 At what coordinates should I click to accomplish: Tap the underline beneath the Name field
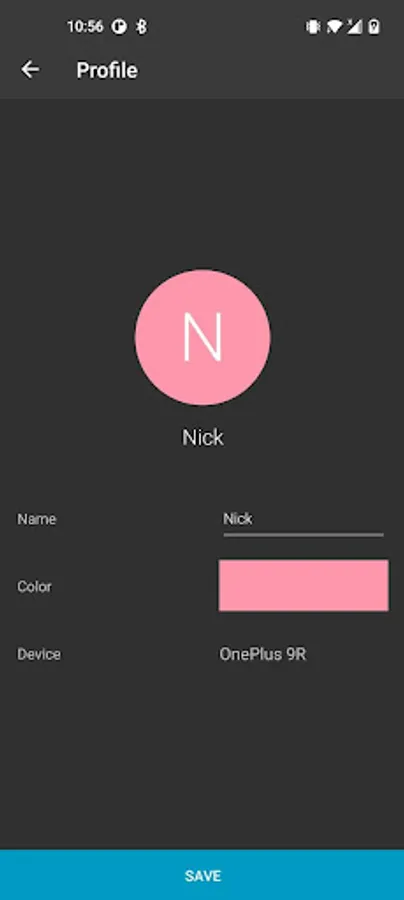(x=303, y=535)
